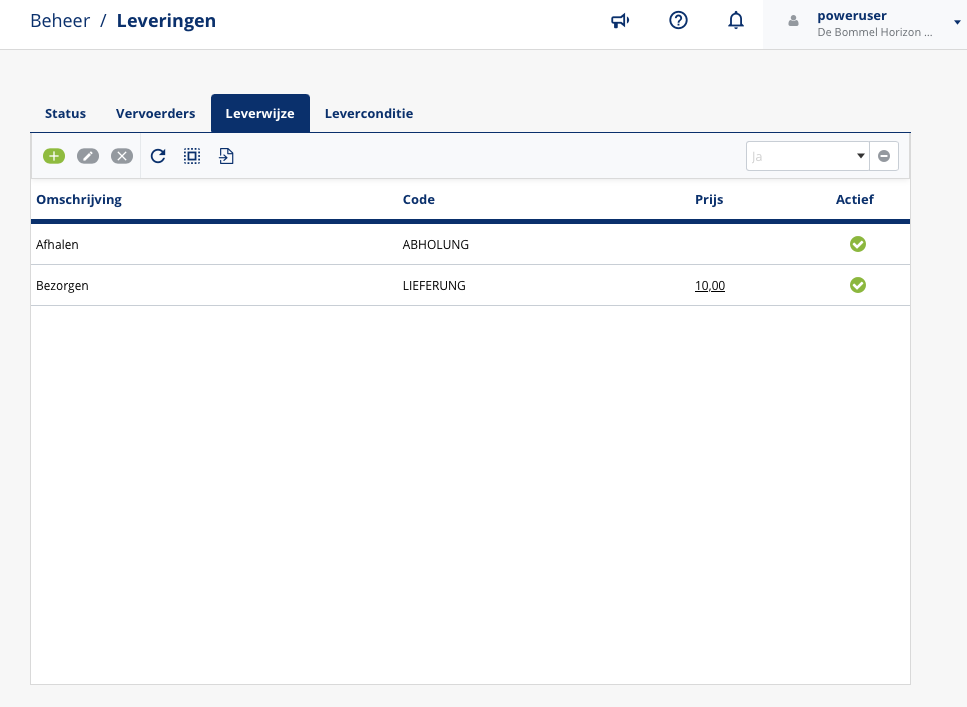The width and height of the screenshot is (967, 707).
Task: Open the Leverconditie tab
Action: 368,114
